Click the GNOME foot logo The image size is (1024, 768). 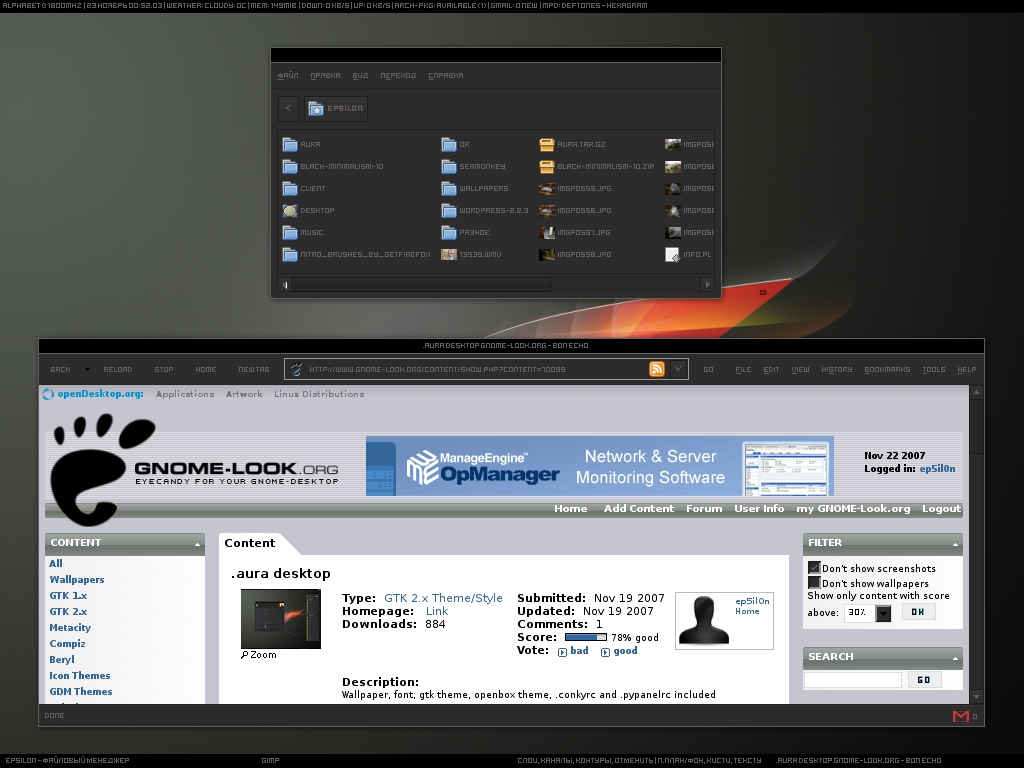click(103, 470)
